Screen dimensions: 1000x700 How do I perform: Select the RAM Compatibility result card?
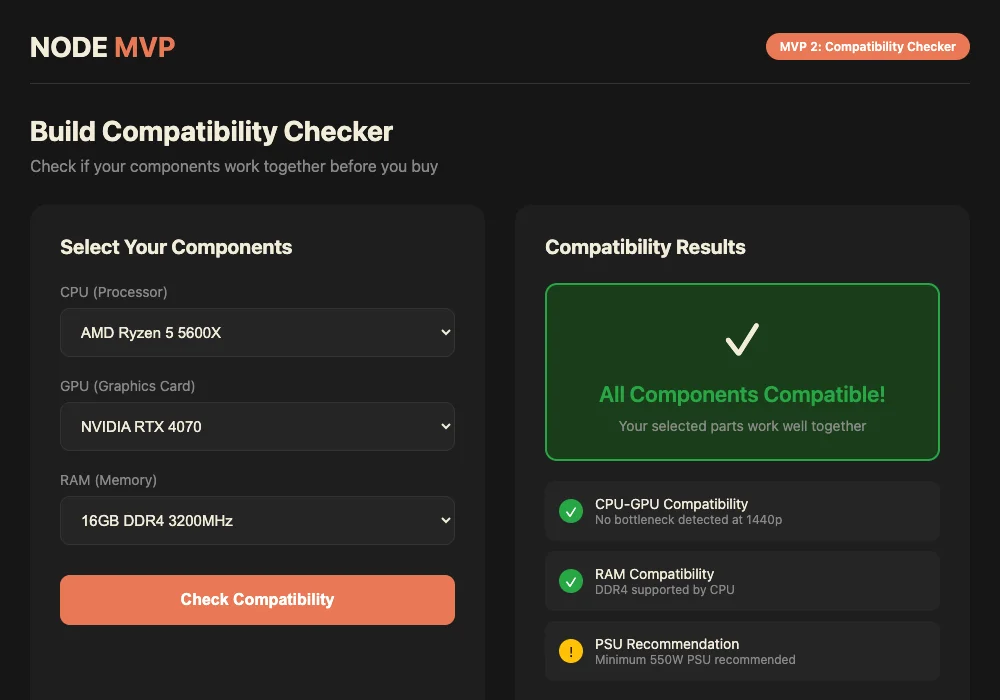[x=742, y=581]
